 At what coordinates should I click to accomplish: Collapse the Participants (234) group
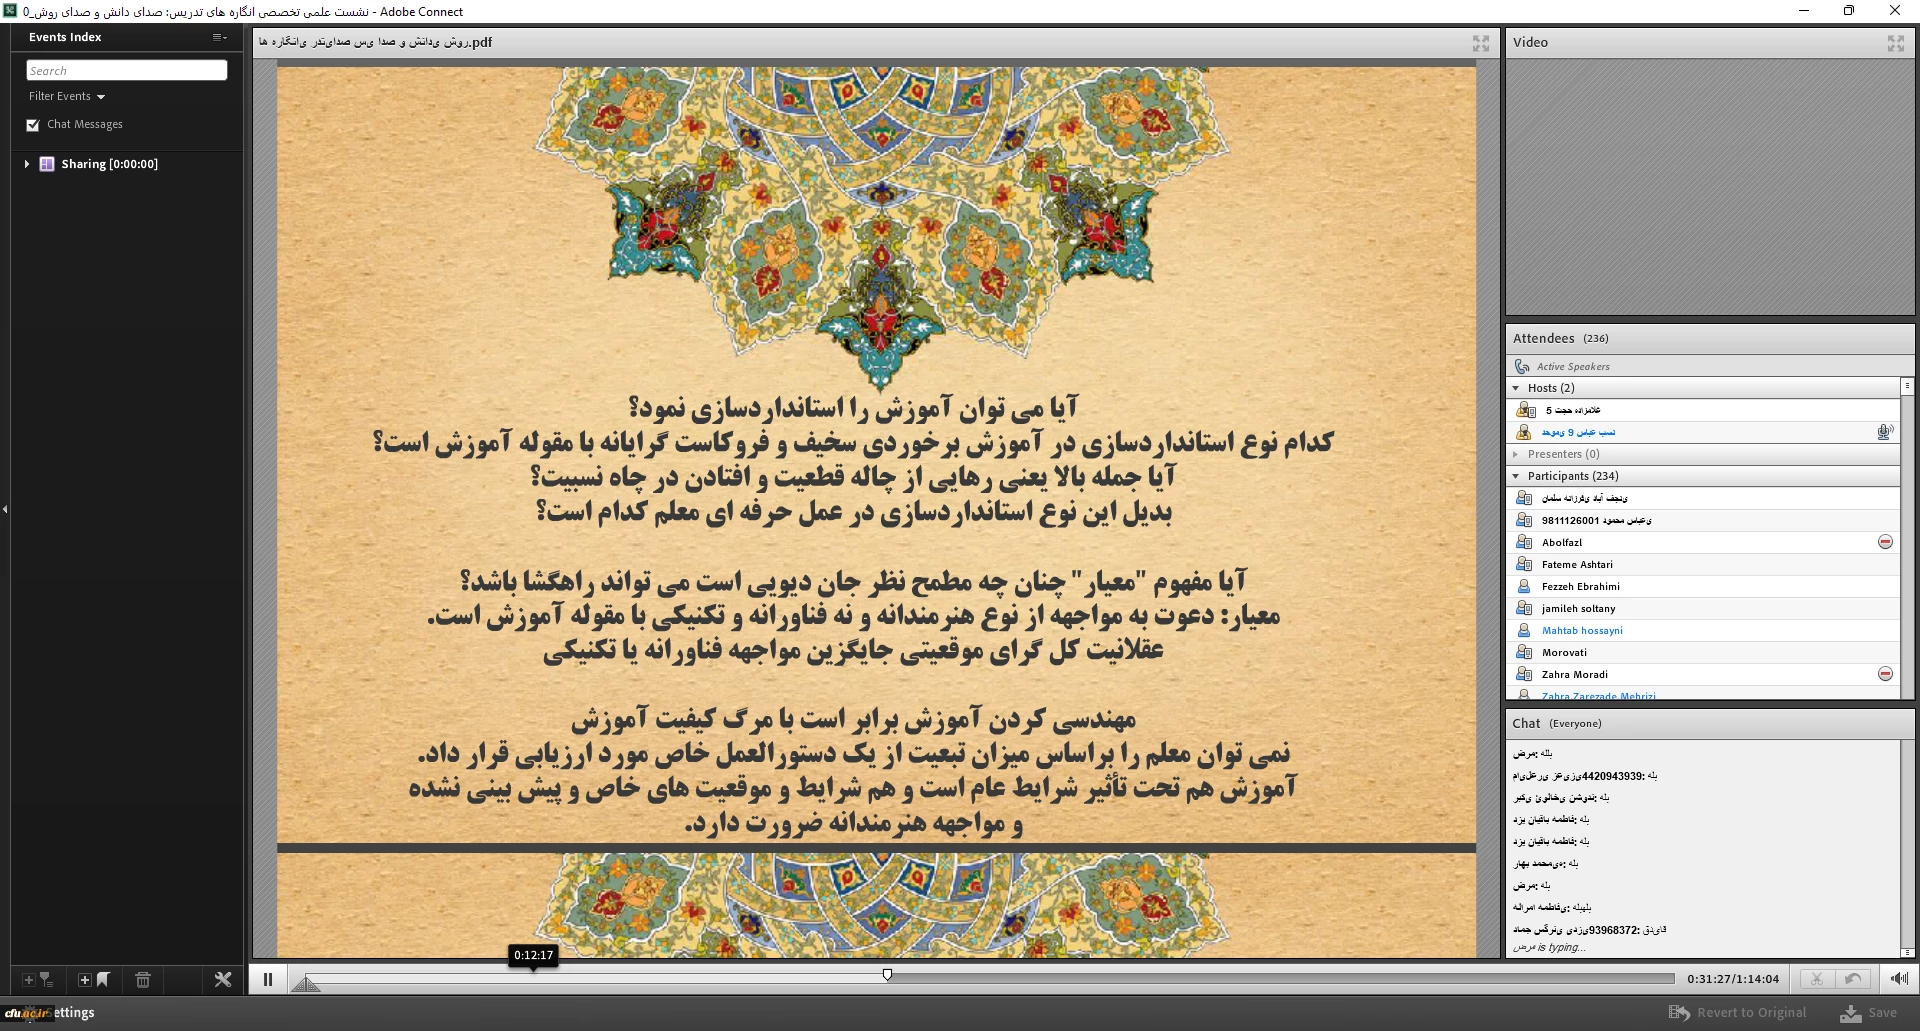1516,476
